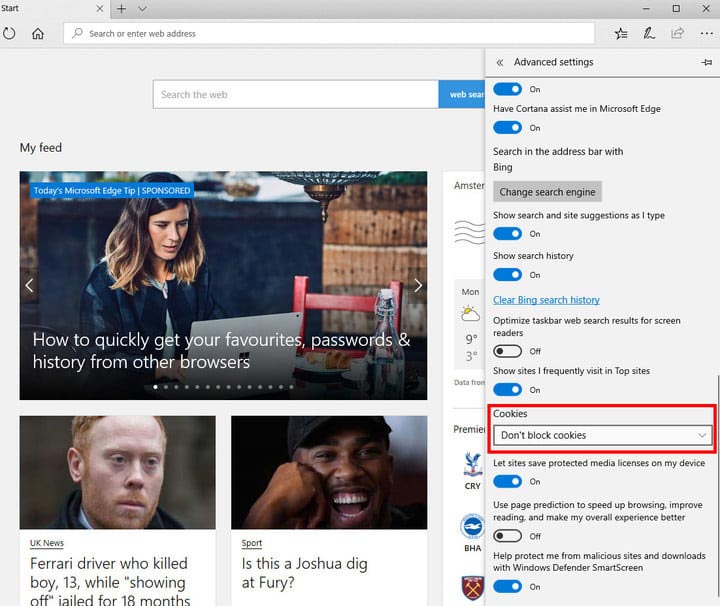Open the Joshua Fury article thumbnail
Viewport: 720px width, 606px height.
coord(329,472)
